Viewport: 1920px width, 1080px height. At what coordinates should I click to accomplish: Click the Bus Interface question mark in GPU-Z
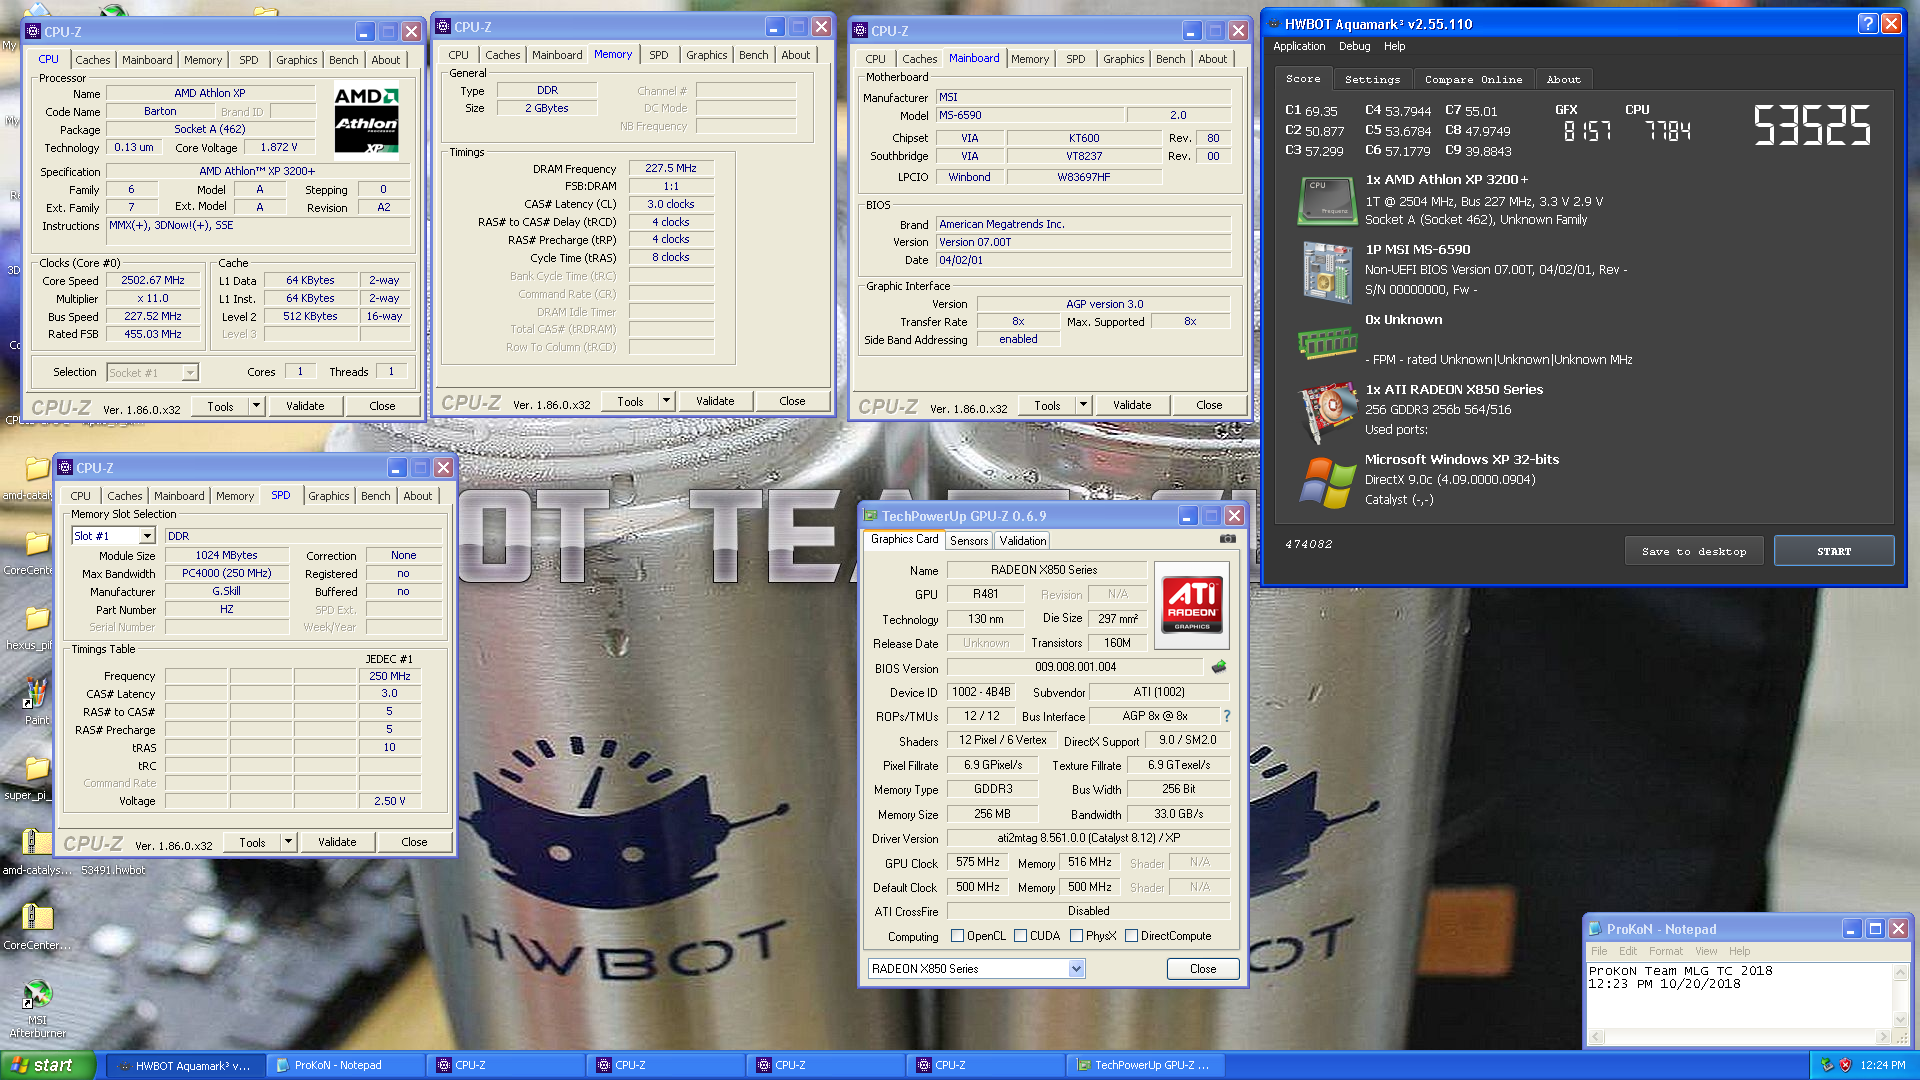(1227, 716)
